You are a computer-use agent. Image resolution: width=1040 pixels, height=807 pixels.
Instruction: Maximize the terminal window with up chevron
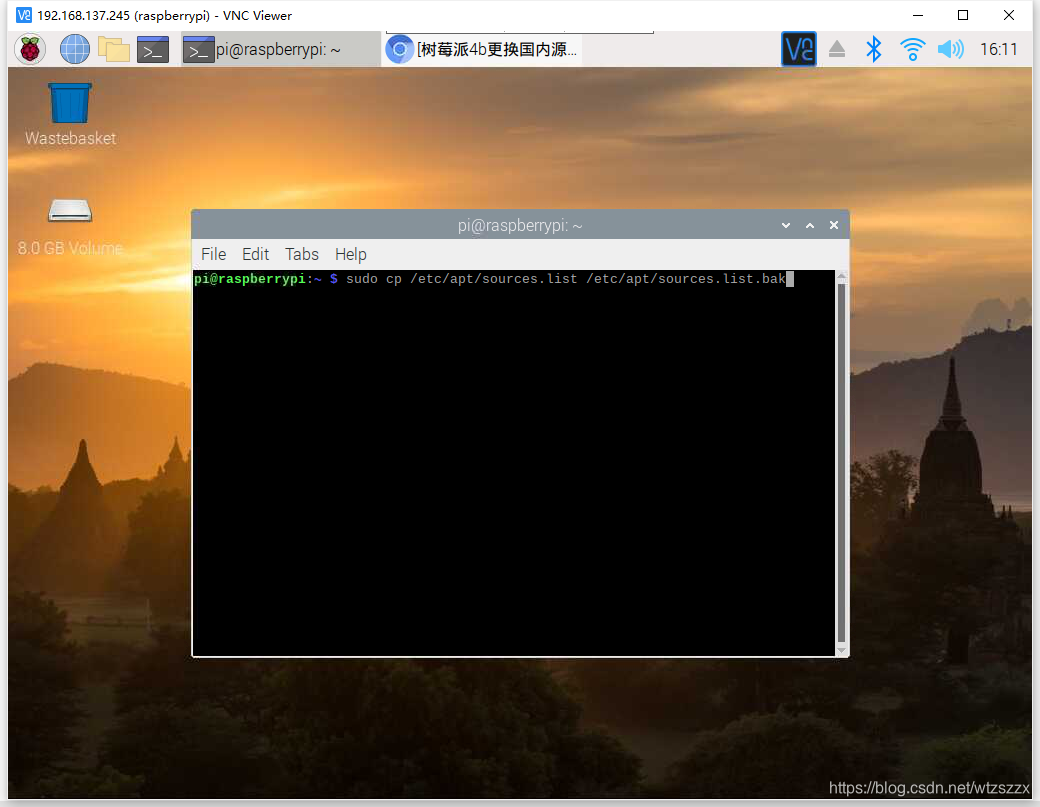pos(810,225)
